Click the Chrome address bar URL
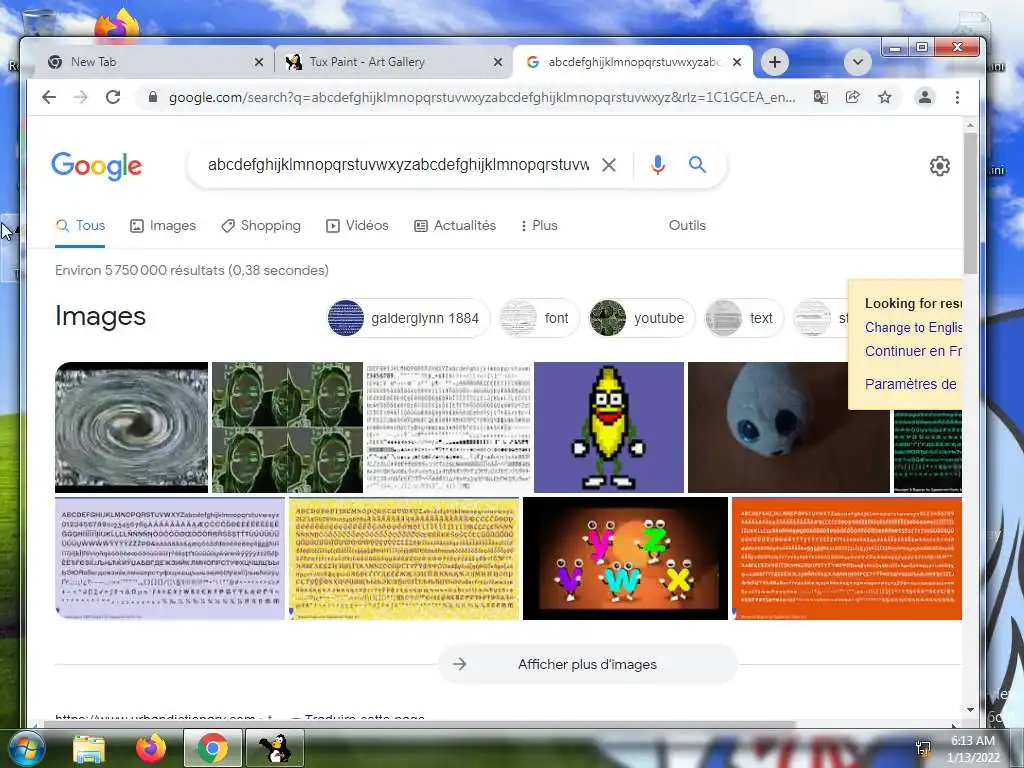Screen dimensions: 1024x768 pos(482,97)
